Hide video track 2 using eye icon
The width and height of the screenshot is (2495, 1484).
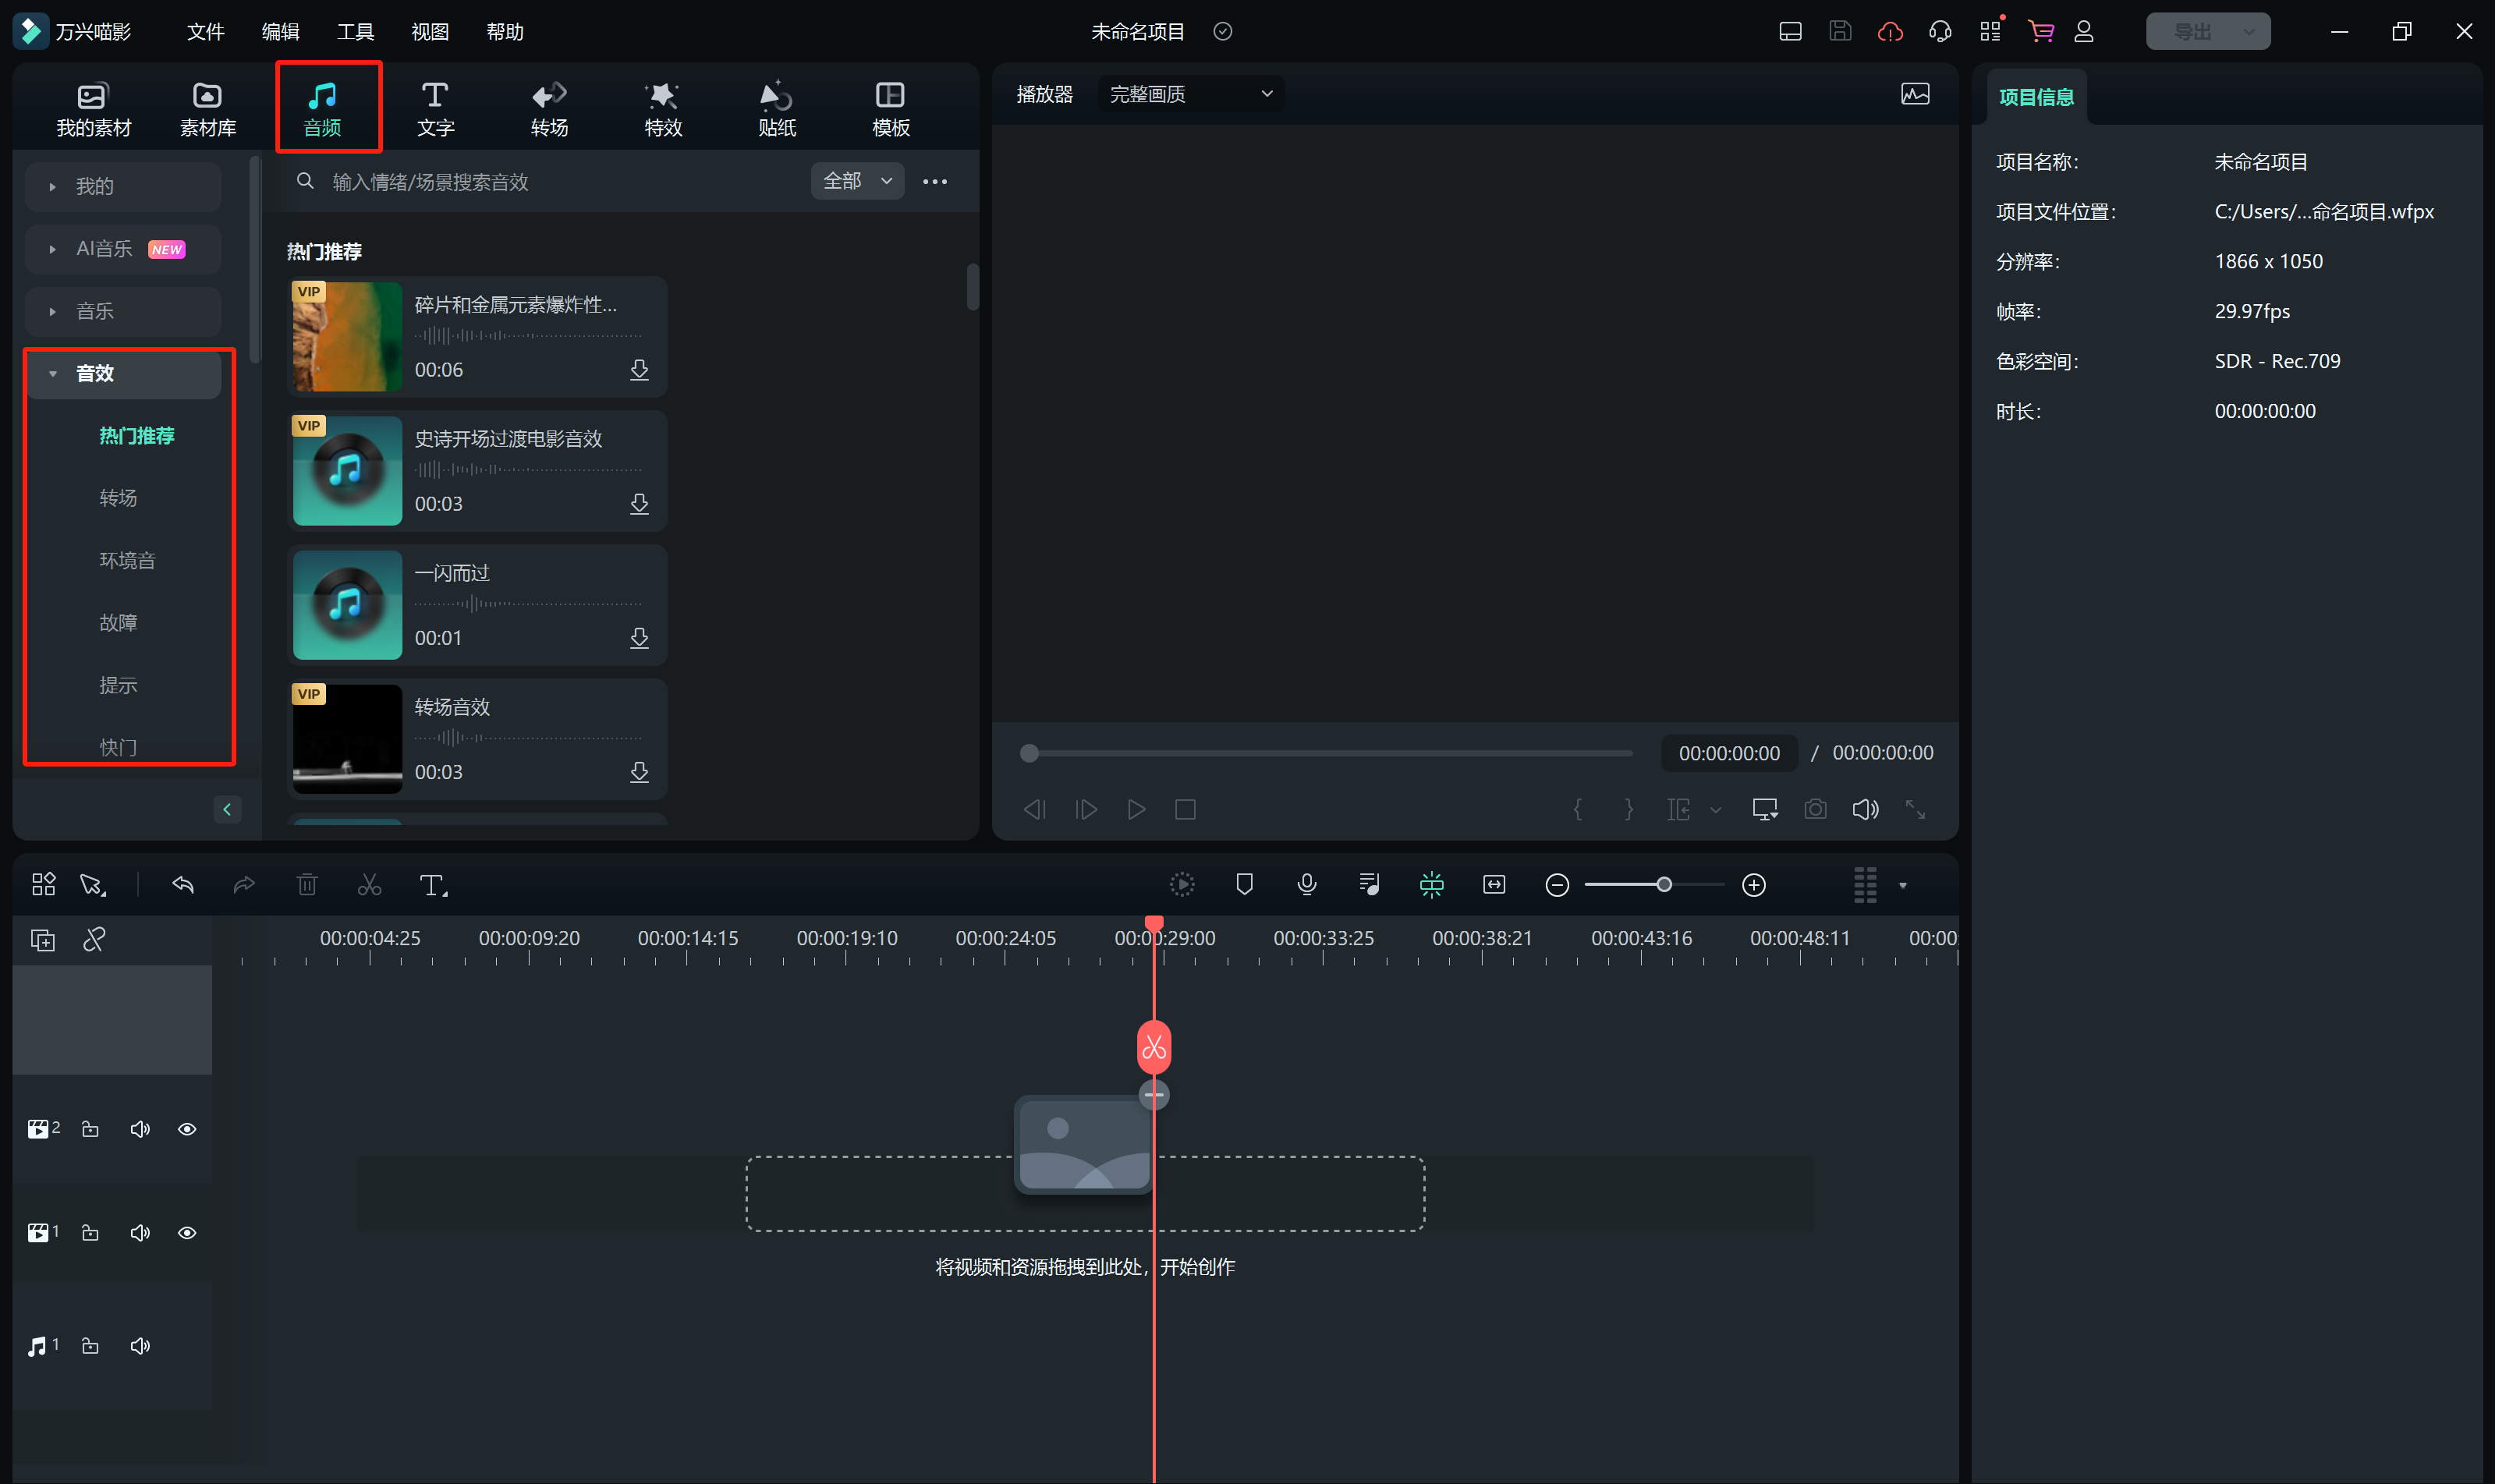[x=187, y=1129]
